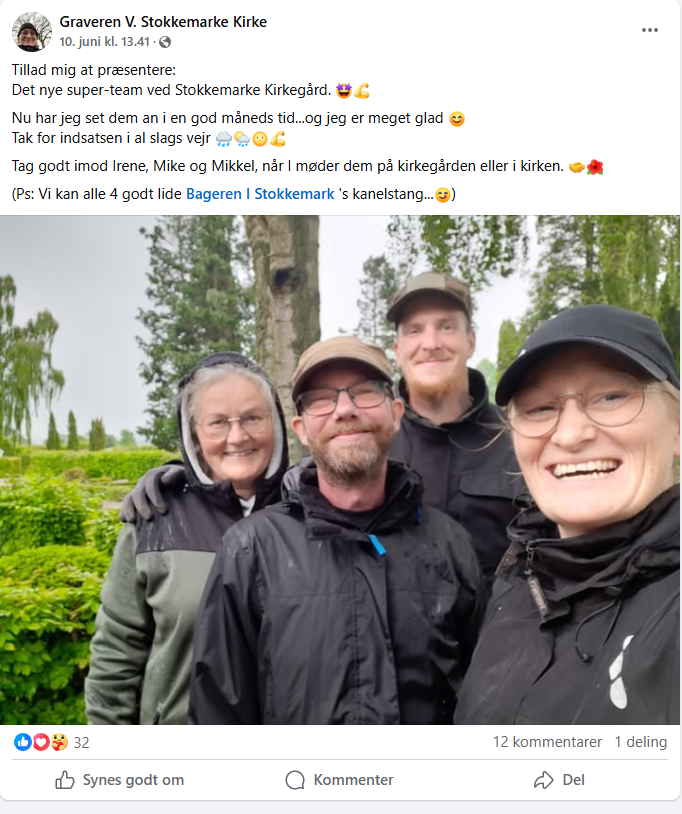
Task: Click the speech bubble Kommenter icon
Action: click(295, 780)
